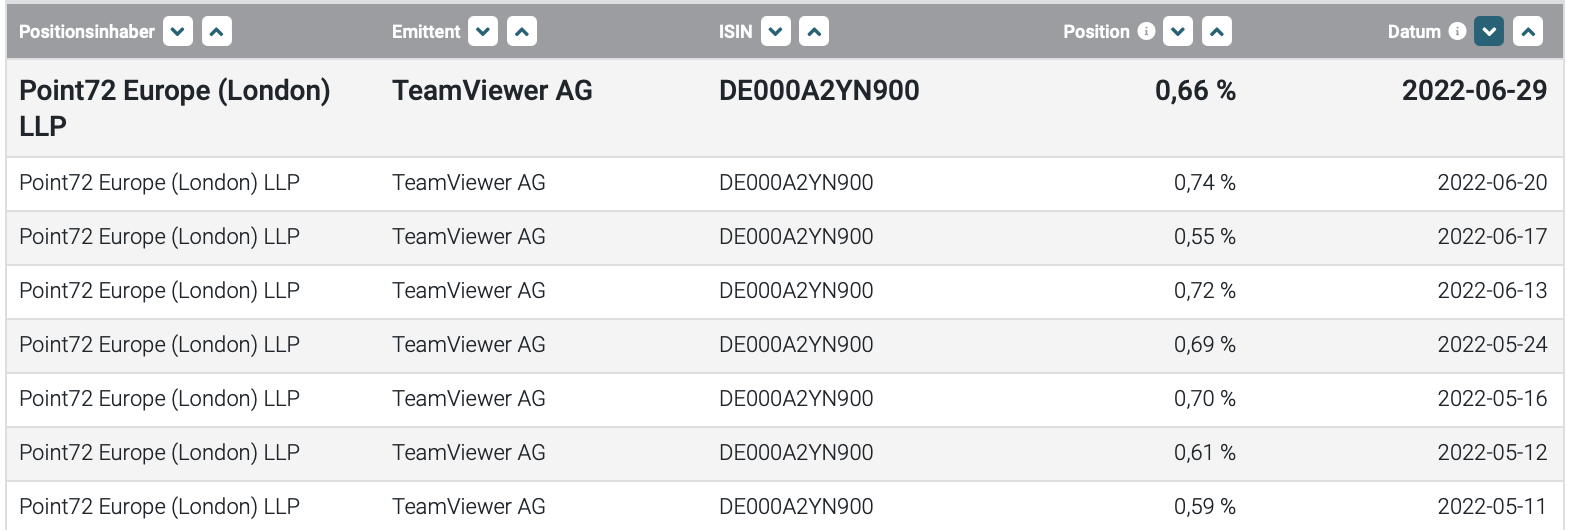Show info tooltip for Position column
This screenshot has height=530, width=1572.
[1146, 32]
